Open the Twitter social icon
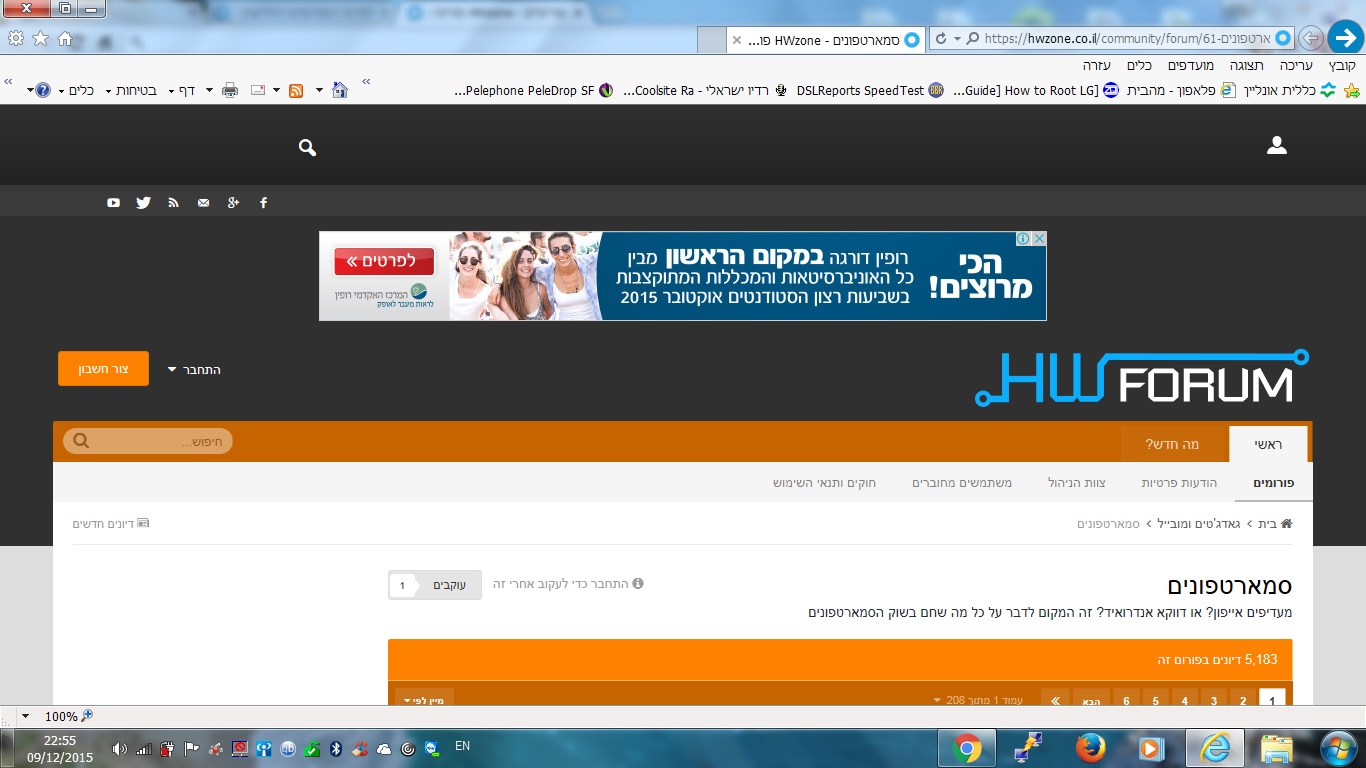Viewport: 1366px width, 768px height. click(143, 202)
